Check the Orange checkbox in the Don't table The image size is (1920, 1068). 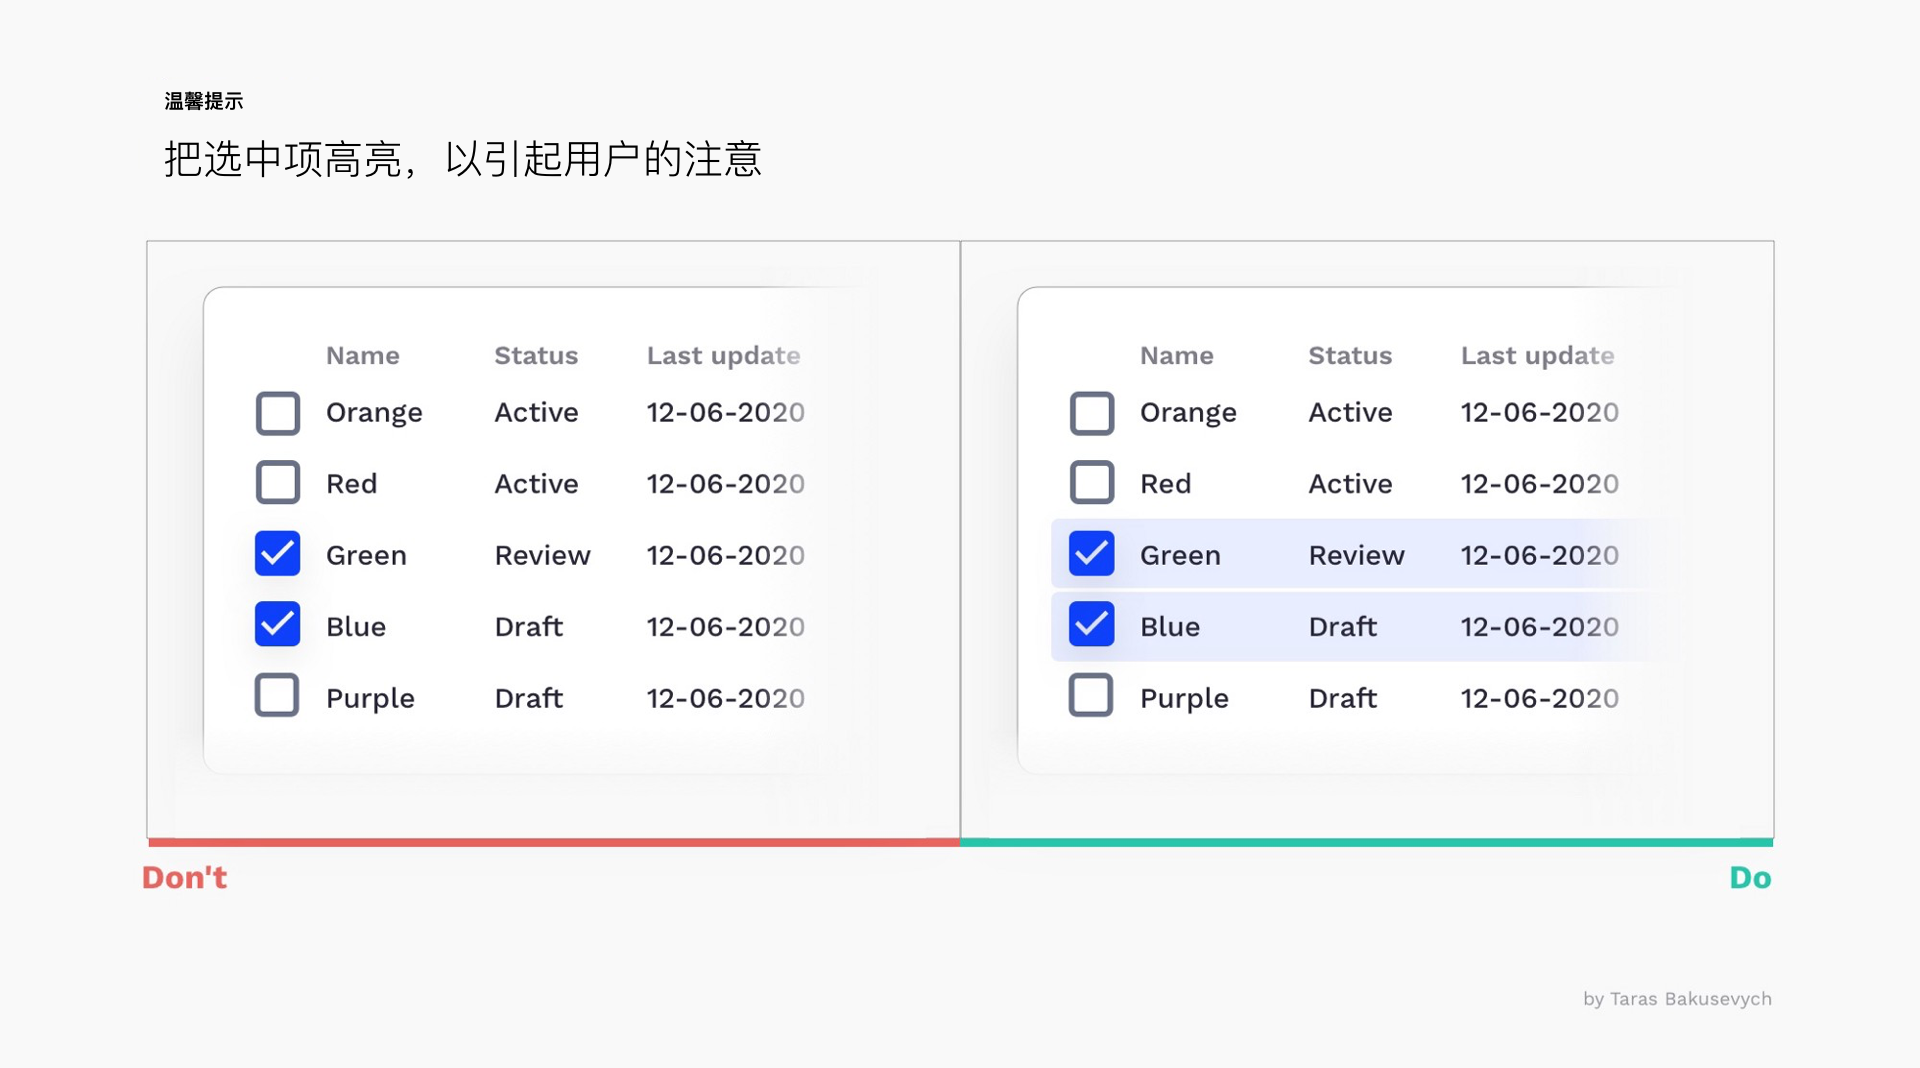[278, 413]
